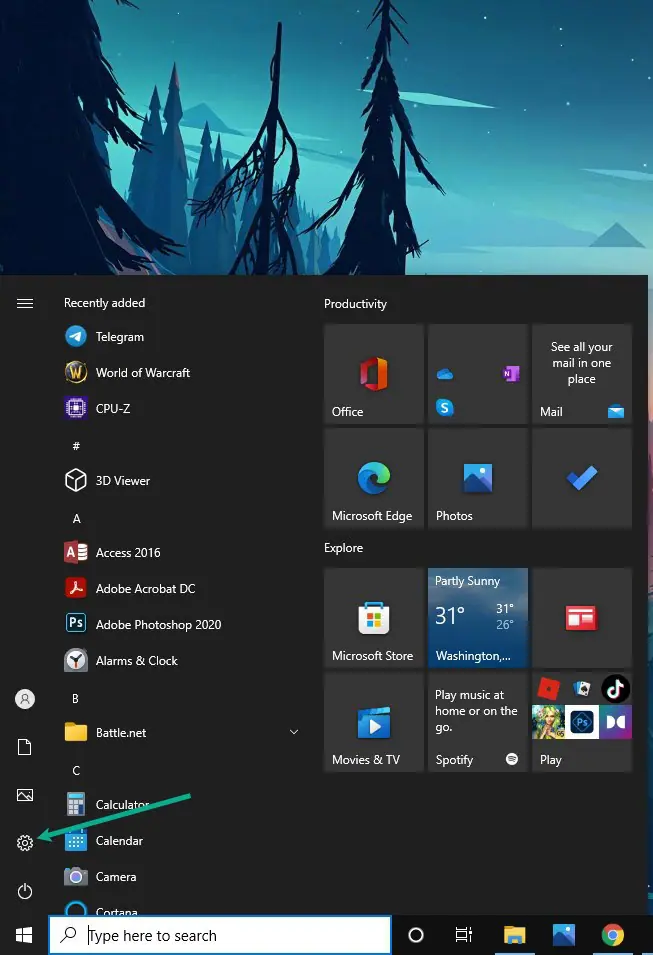The height and width of the screenshot is (955, 653).
Task: Click the letter B section header
Action: pyautogui.click(x=76, y=698)
